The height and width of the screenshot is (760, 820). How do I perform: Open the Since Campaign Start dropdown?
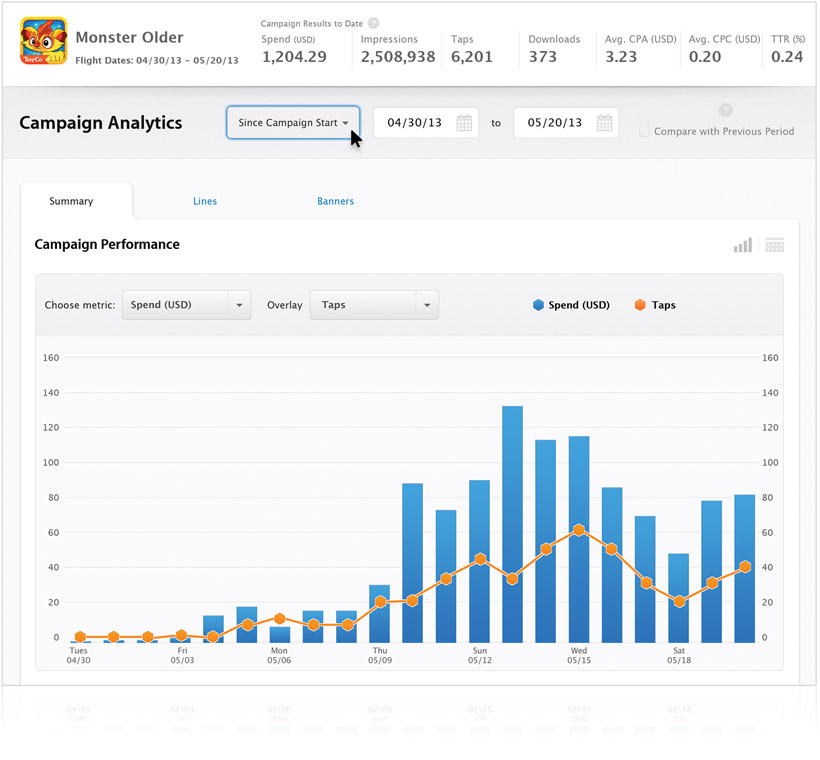(x=293, y=122)
